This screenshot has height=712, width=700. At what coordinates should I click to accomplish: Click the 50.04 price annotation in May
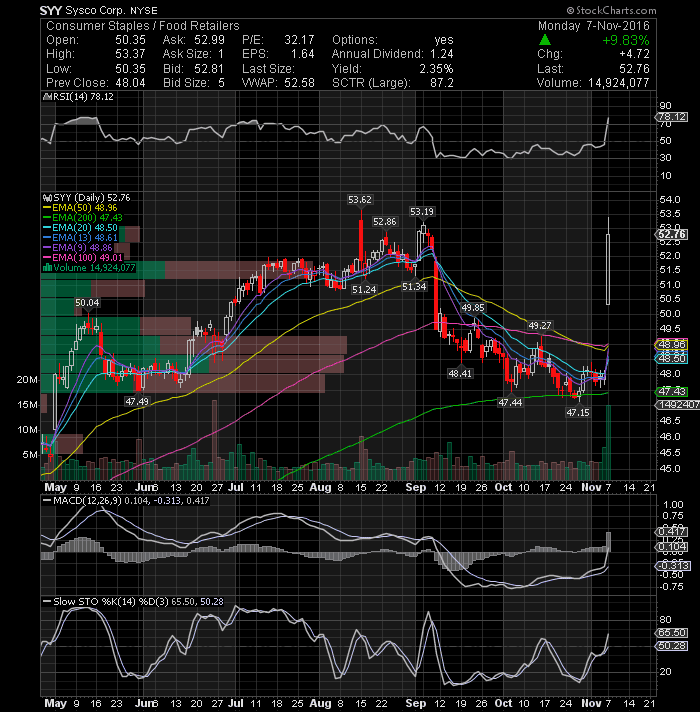[x=87, y=302]
